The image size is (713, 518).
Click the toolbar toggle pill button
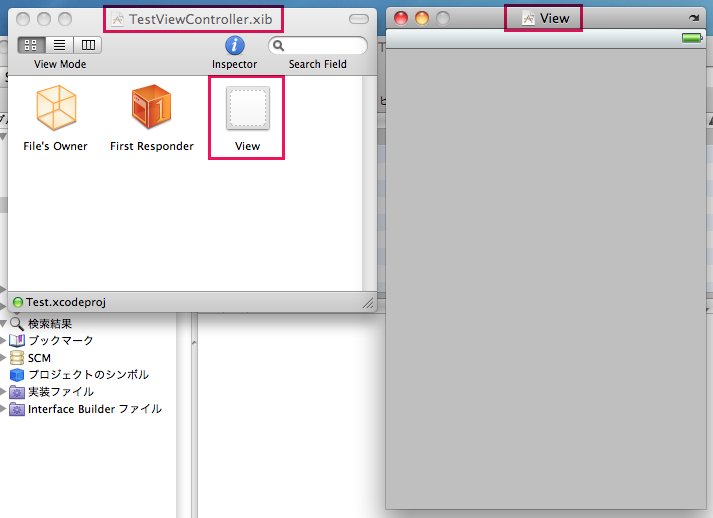(x=359, y=19)
